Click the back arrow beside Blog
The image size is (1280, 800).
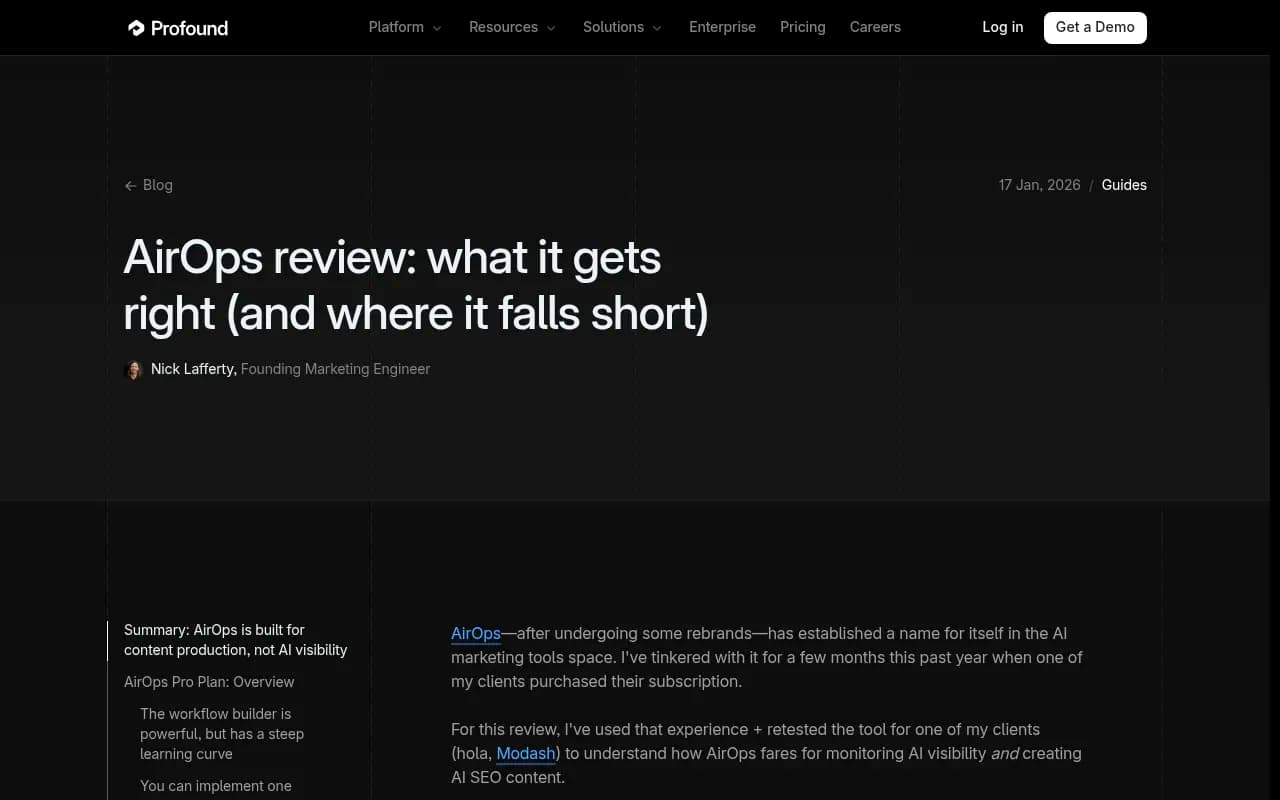[x=130, y=186]
